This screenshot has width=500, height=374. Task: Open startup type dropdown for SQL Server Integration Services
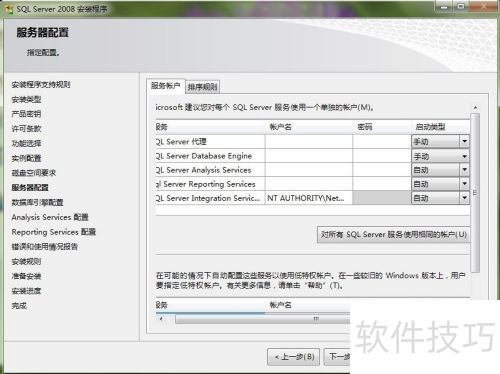[x=464, y=198]
